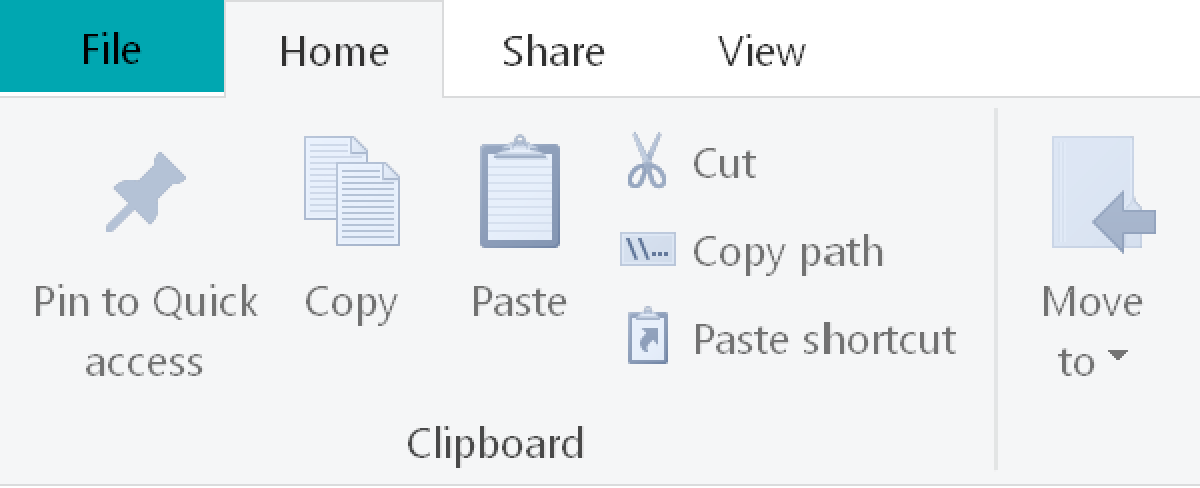Image resolution: width=1200 pixels, height=488 pixels.
Task: Select the 'Paste shortcut' text label
Action: (824, 339)
